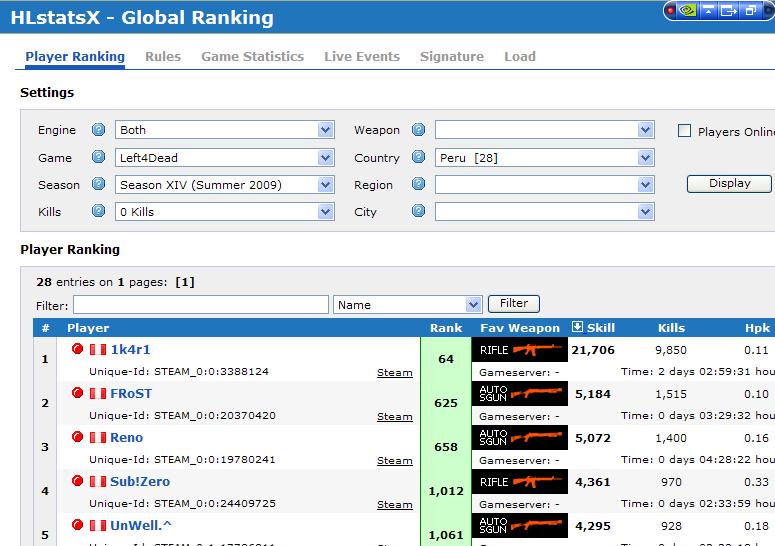Open the Game dropdown showing Left4Dead
The height and width of the screenshot is (546, 775).
click(x=224, y=158)
